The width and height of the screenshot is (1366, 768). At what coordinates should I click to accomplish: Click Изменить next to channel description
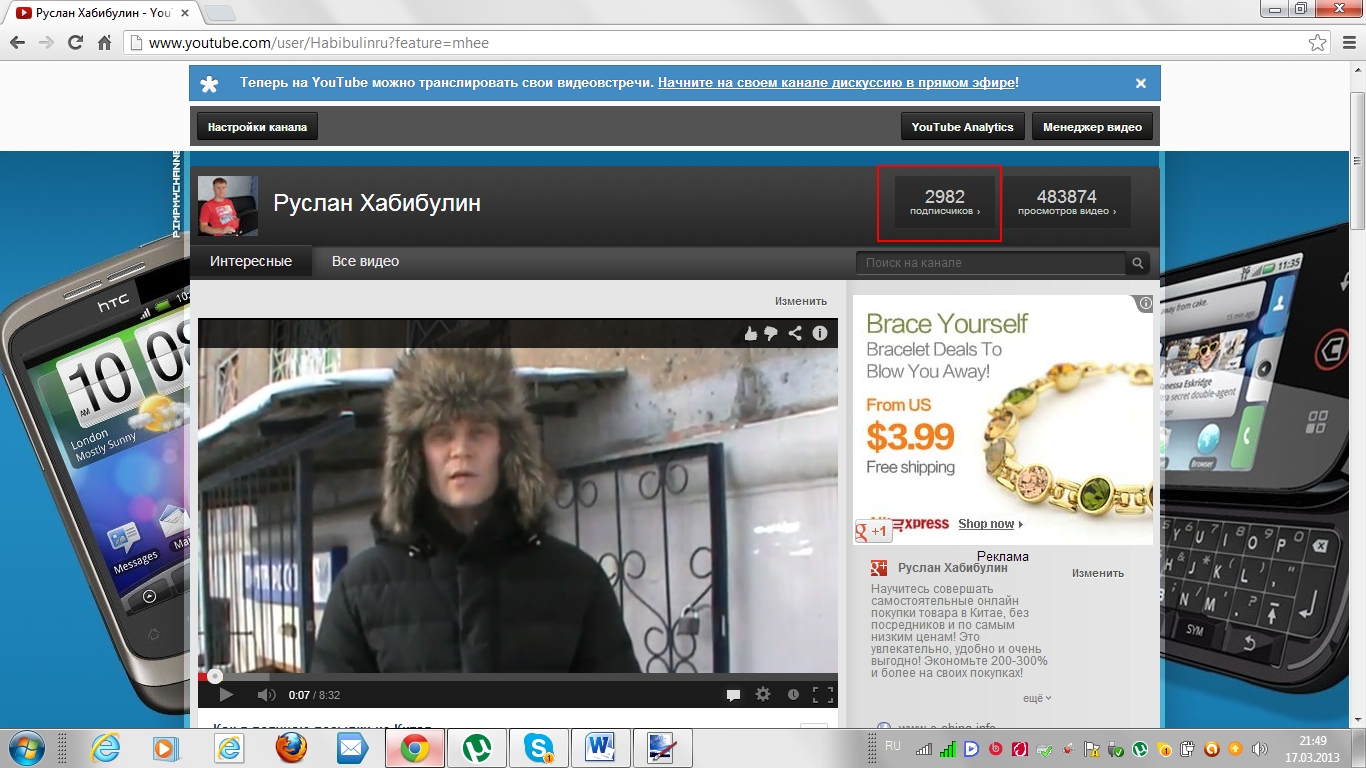[x=1098, y=573]
